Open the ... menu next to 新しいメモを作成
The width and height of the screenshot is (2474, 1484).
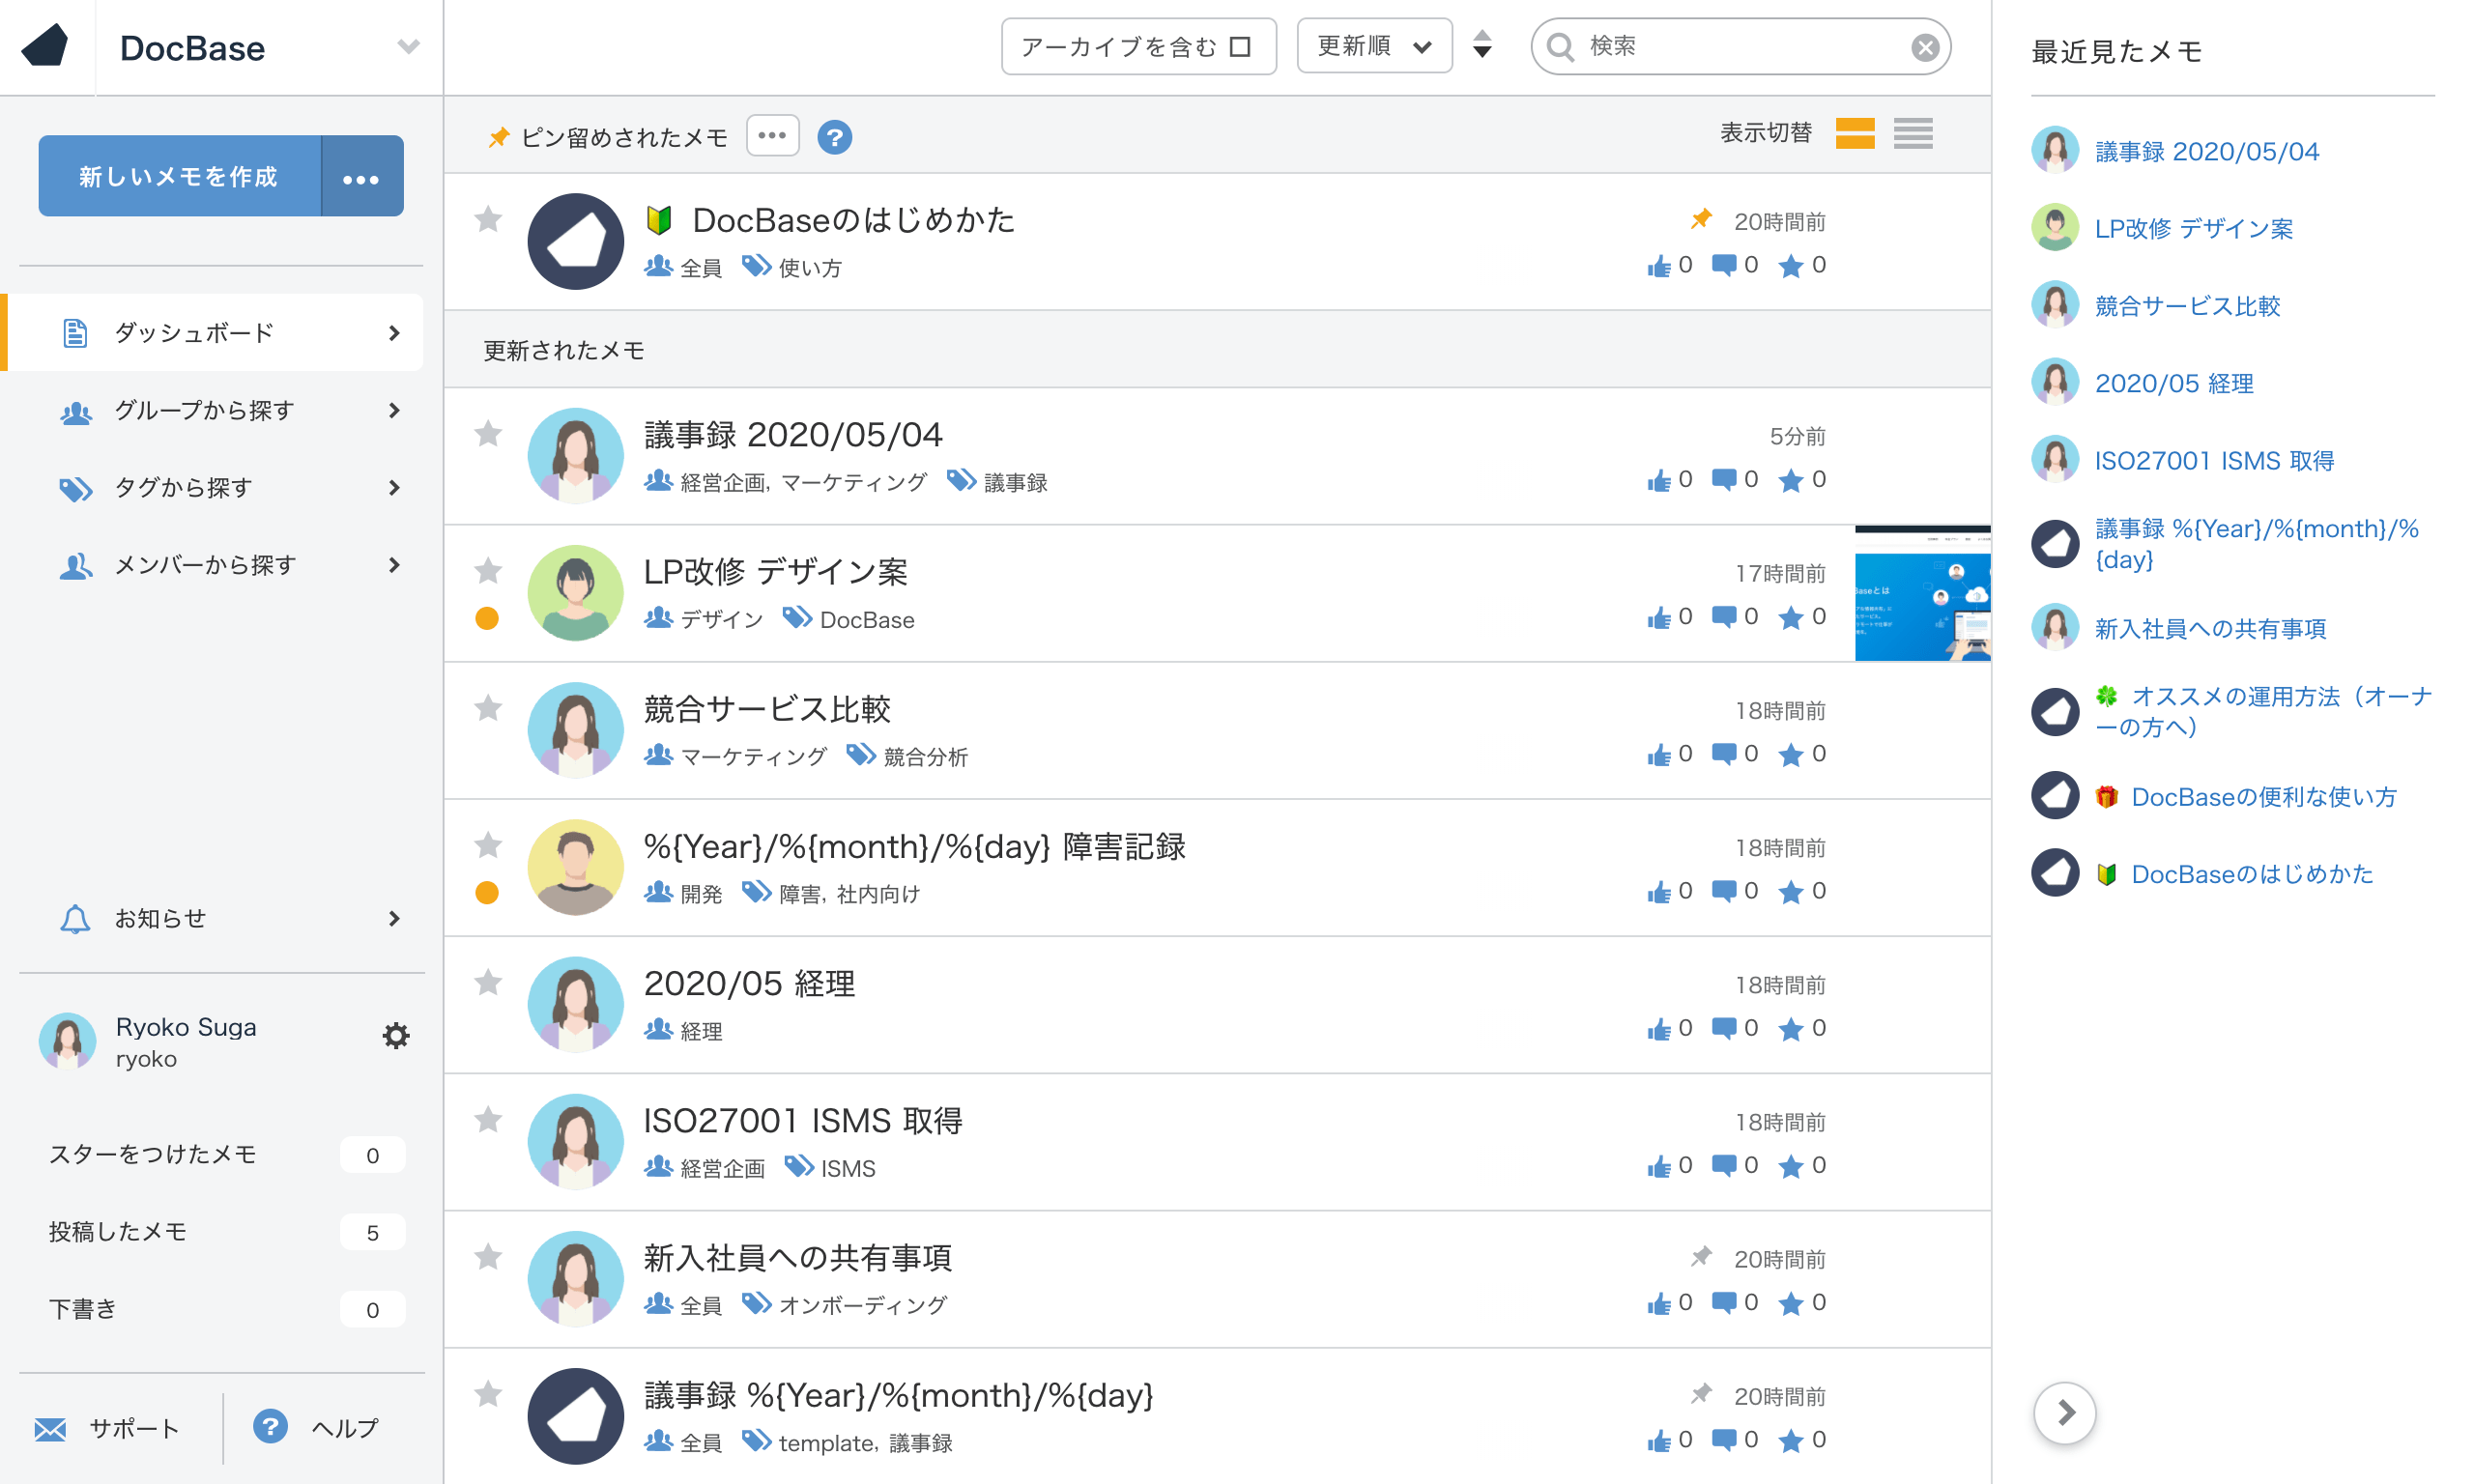point(362,176)
